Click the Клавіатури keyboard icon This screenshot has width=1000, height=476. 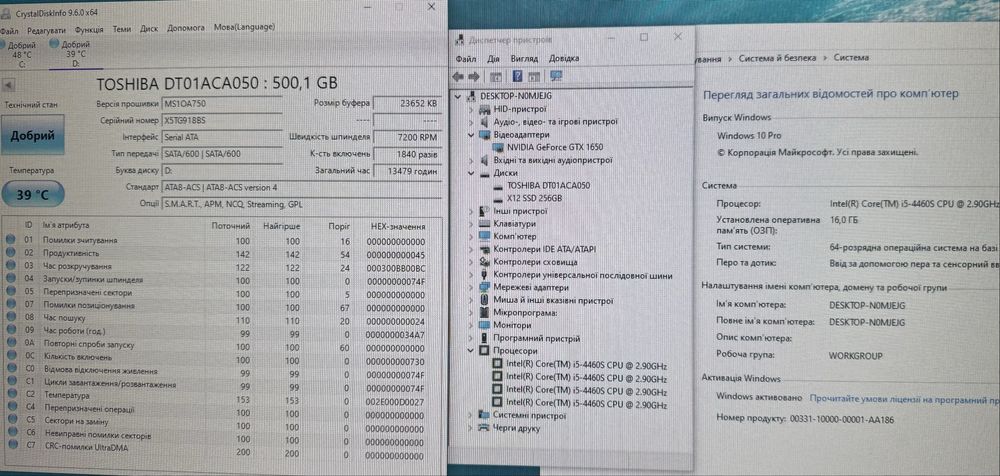click(x=486, y=224)
